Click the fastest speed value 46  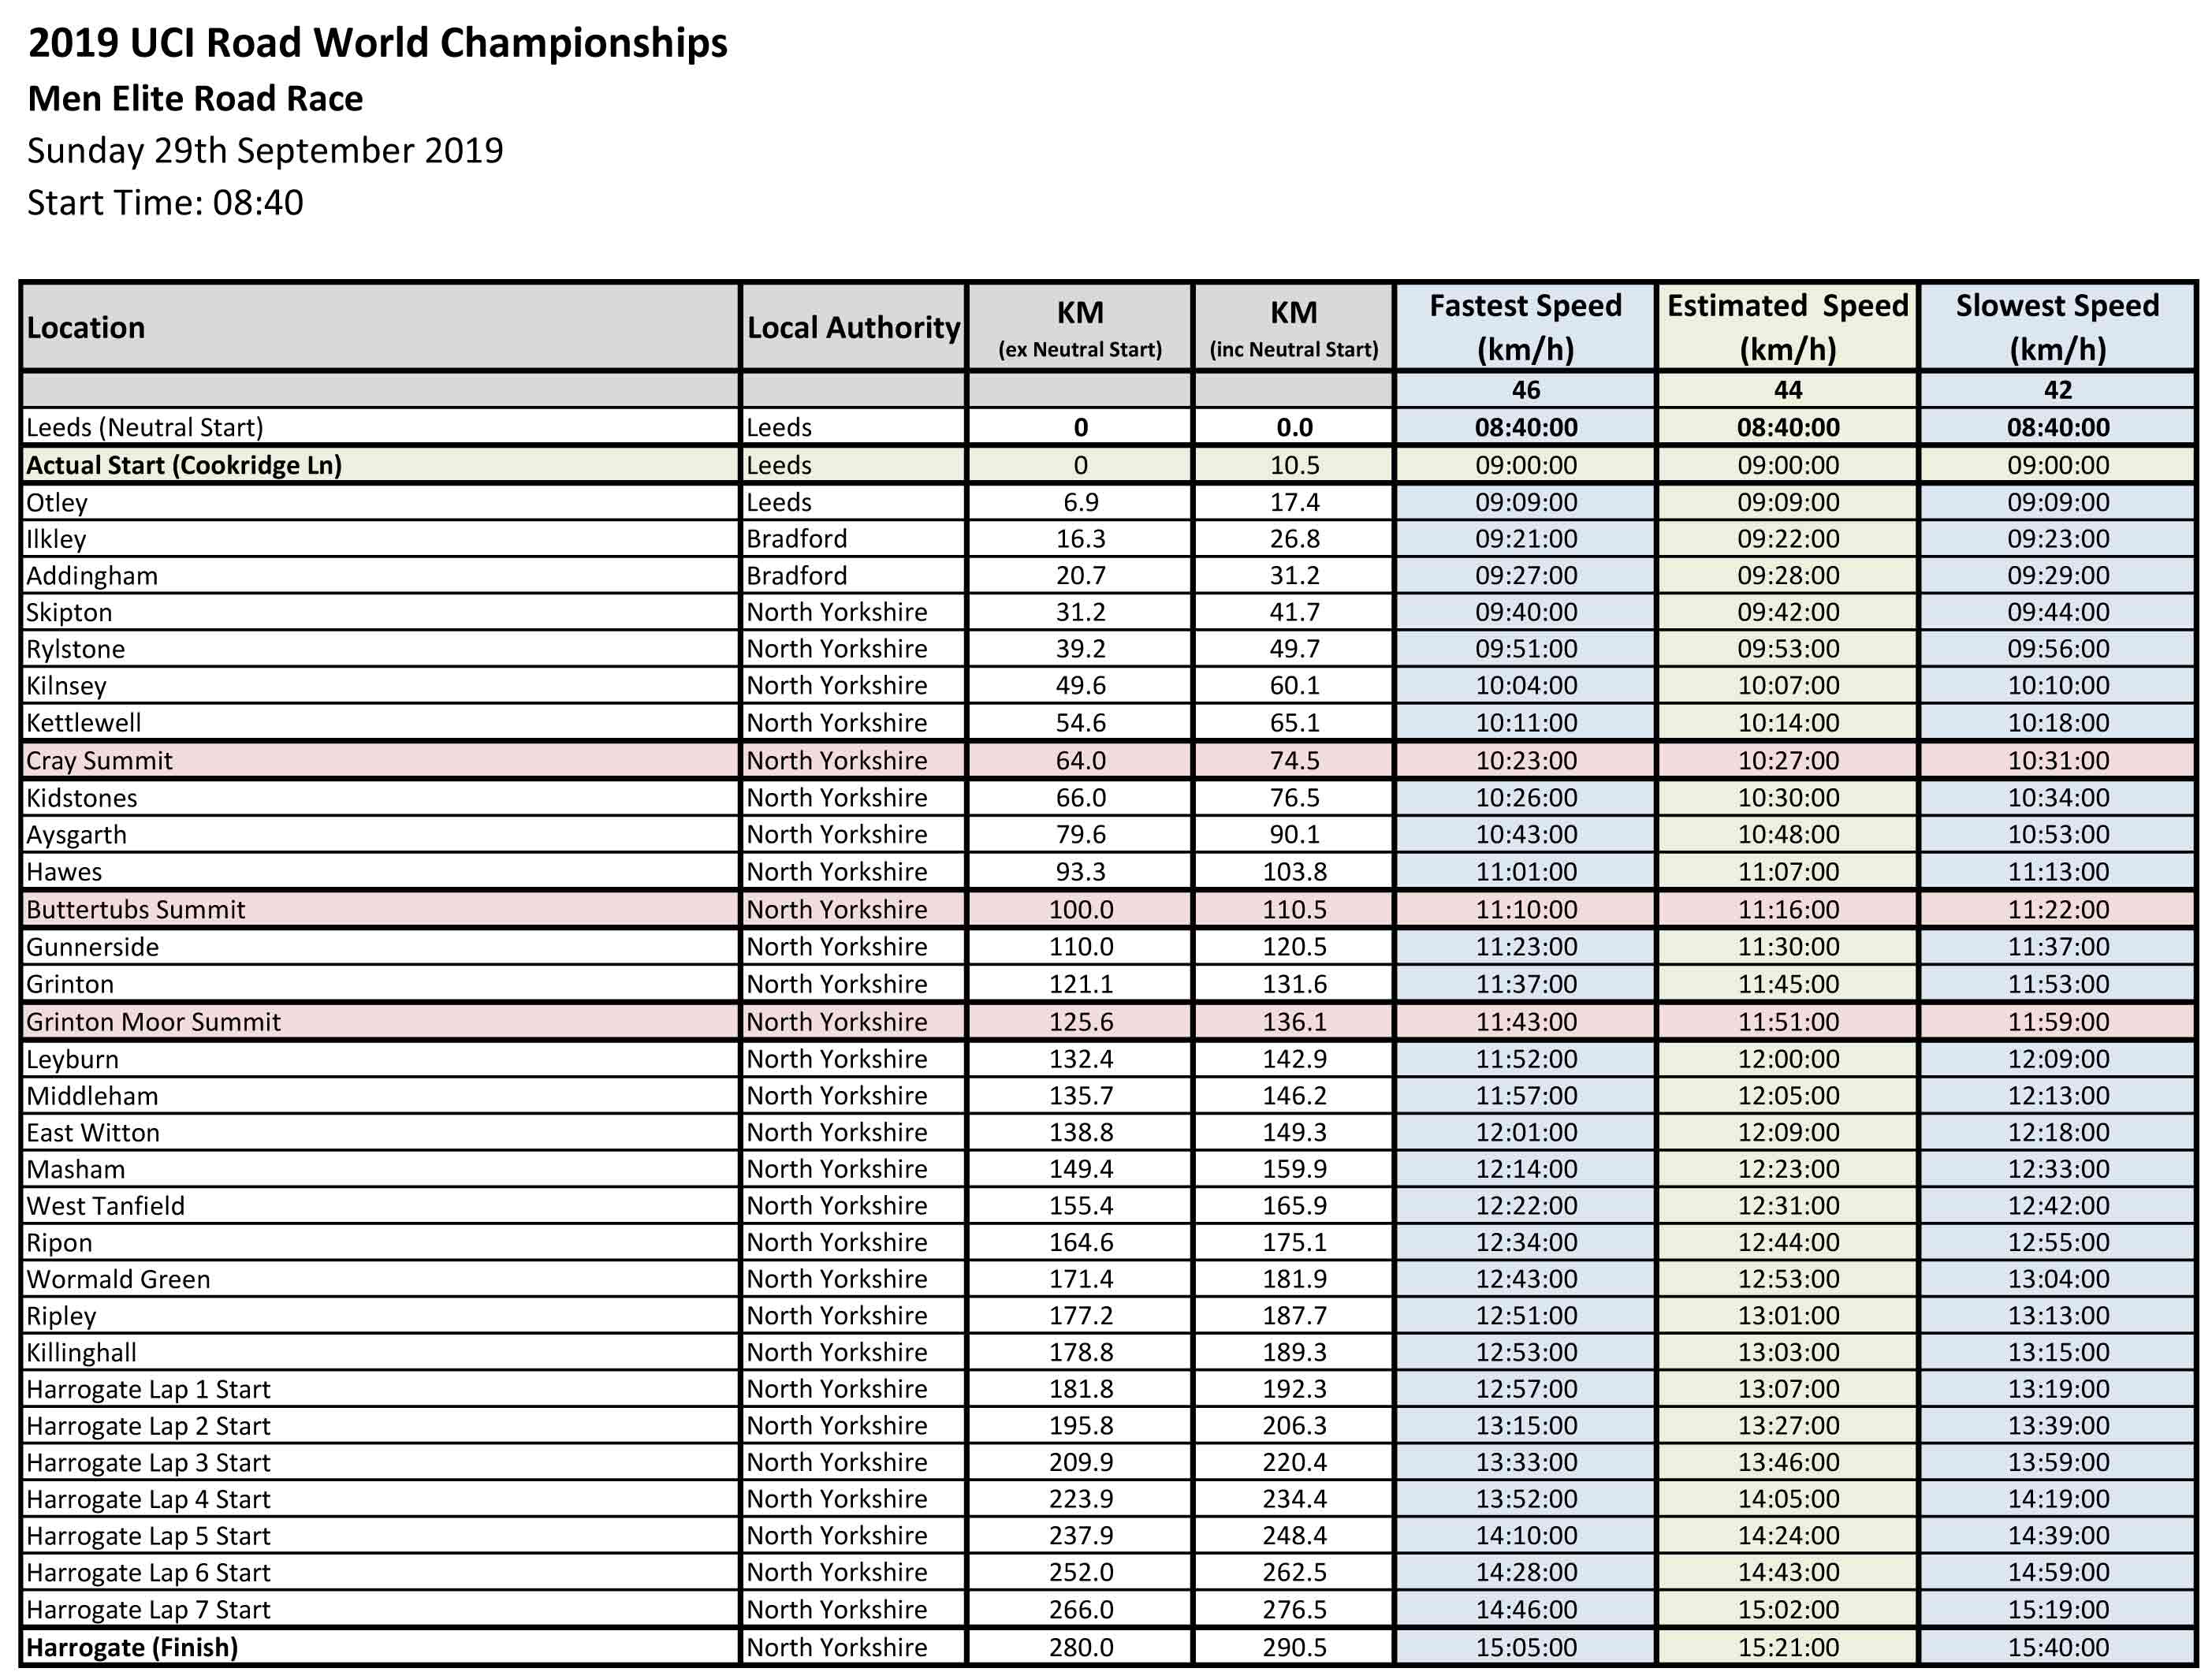tap(1526, 390)
